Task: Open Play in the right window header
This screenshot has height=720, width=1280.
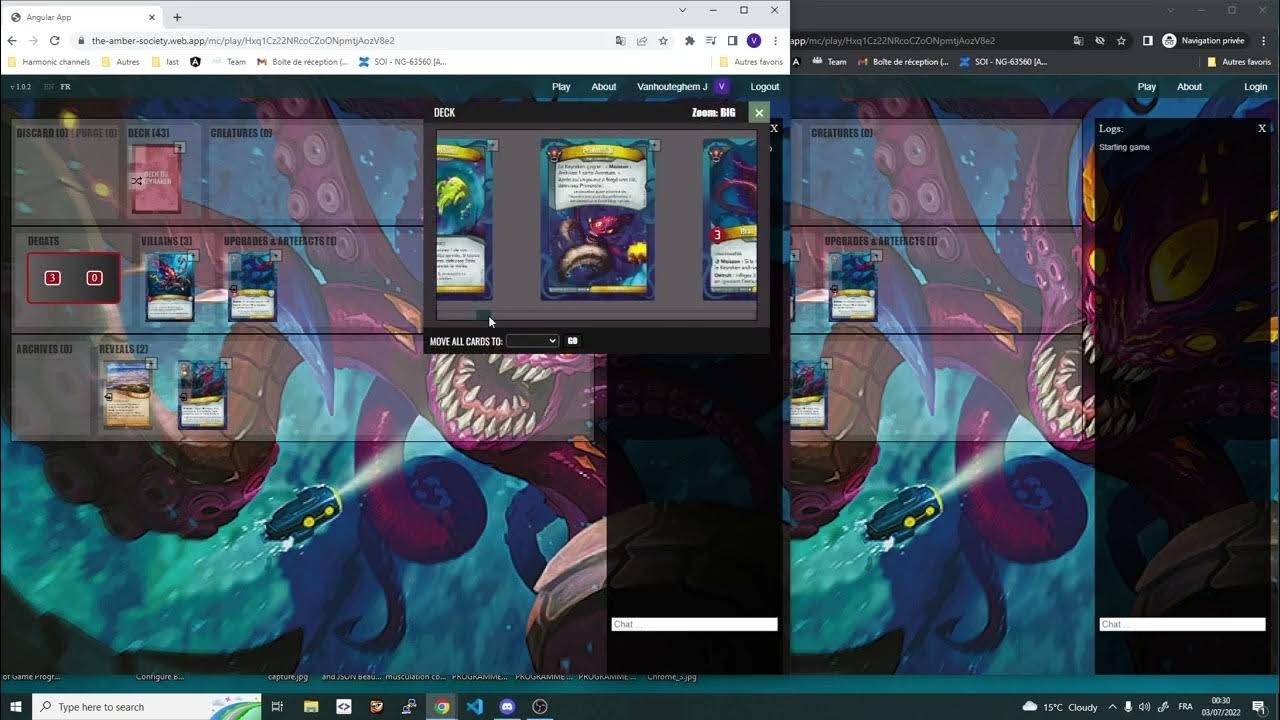Action: (1147, 87)
